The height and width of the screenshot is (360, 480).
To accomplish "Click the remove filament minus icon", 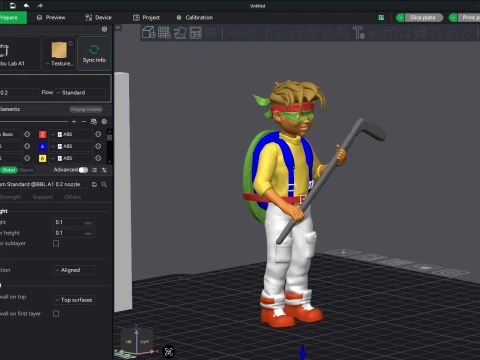I will (84, 122).
